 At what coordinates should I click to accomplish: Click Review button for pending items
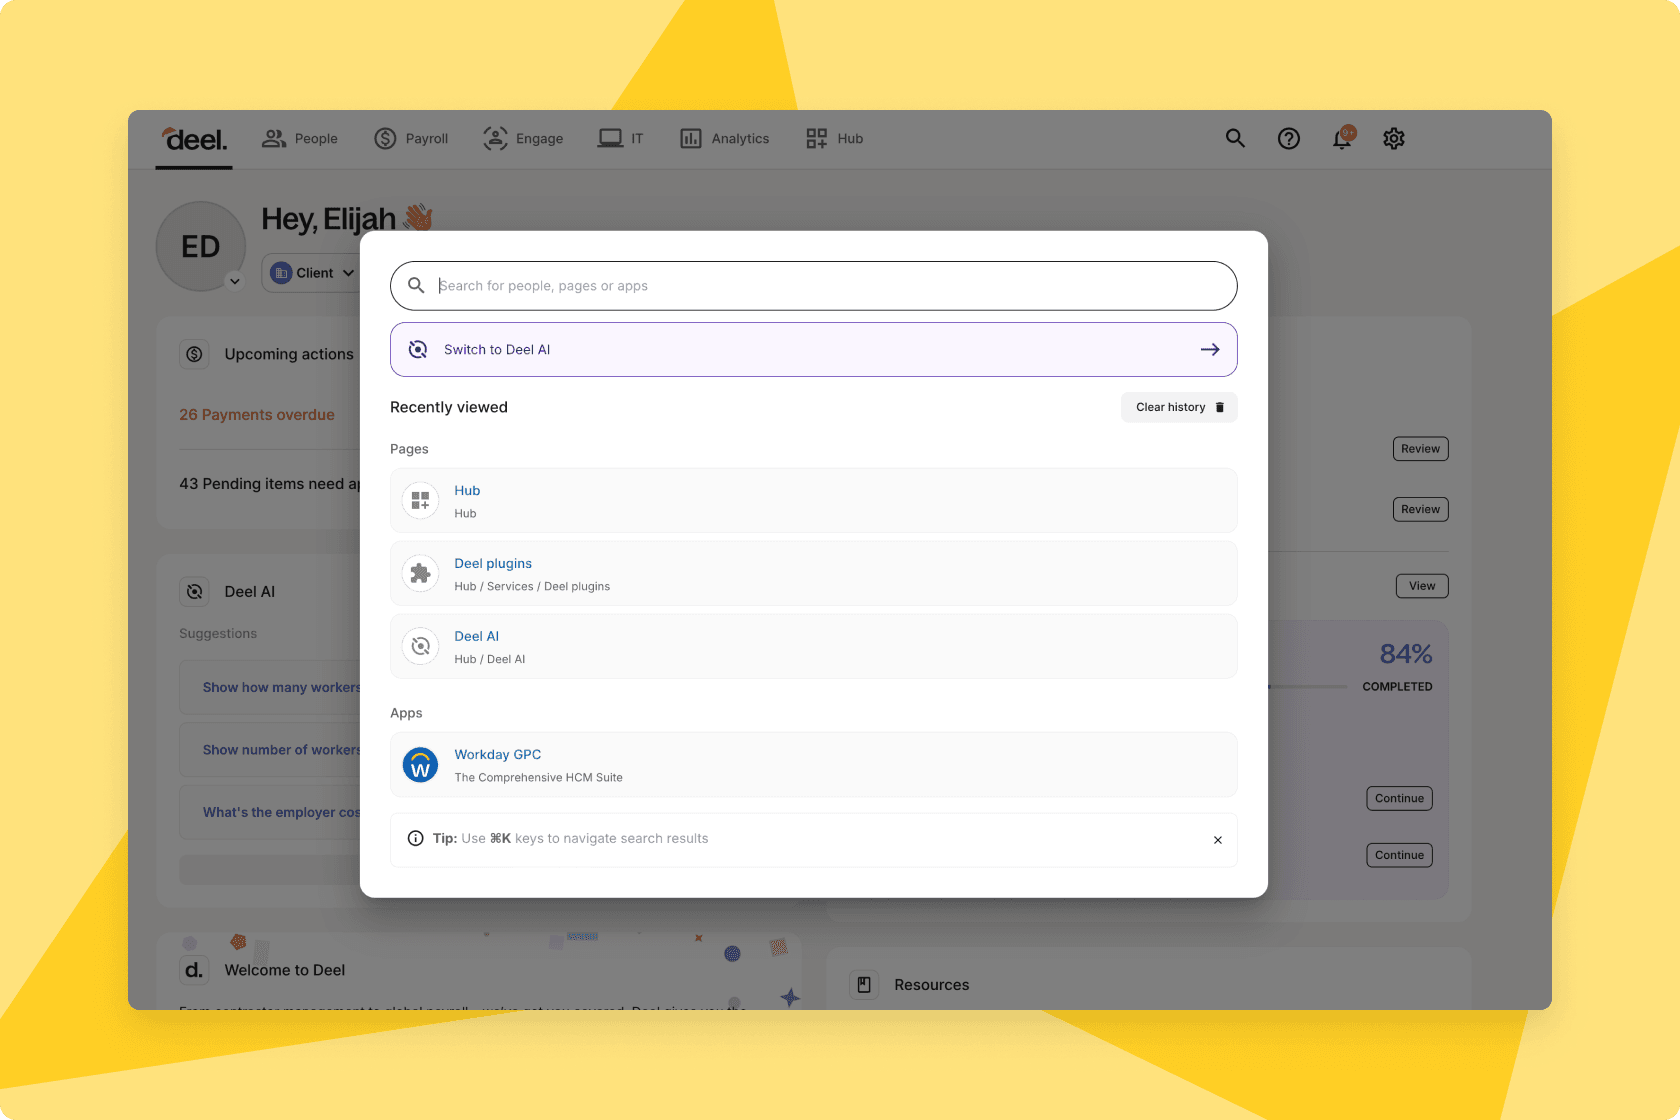[x=1421, y=510]
